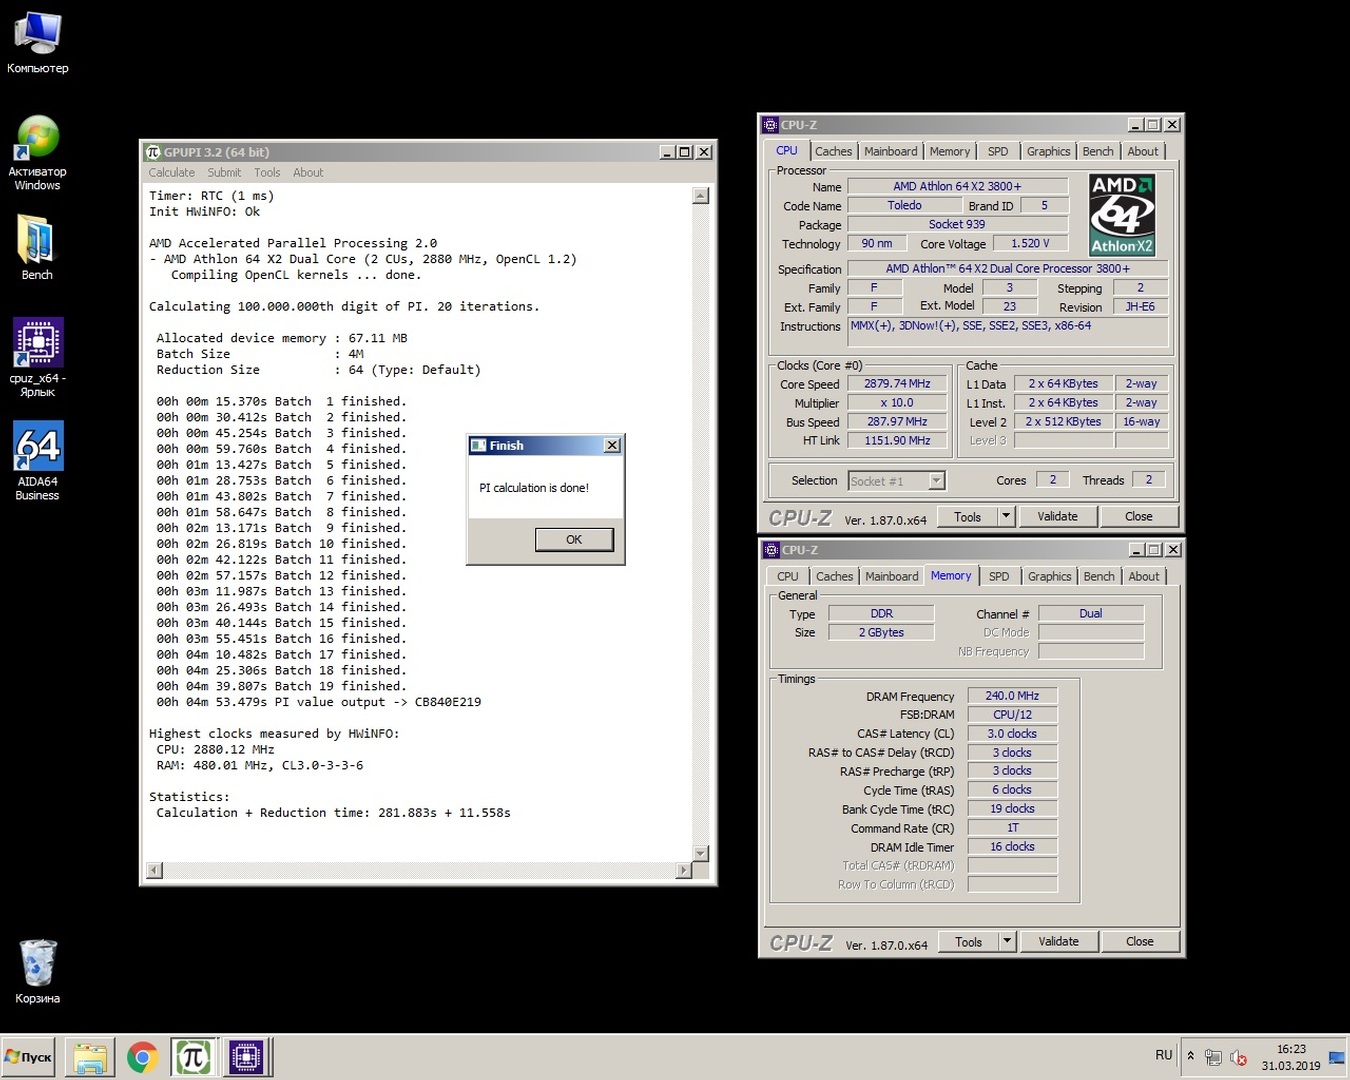Open the Bench folder on desktop
1350x1080 pixels.
click(x=37, y=247)
